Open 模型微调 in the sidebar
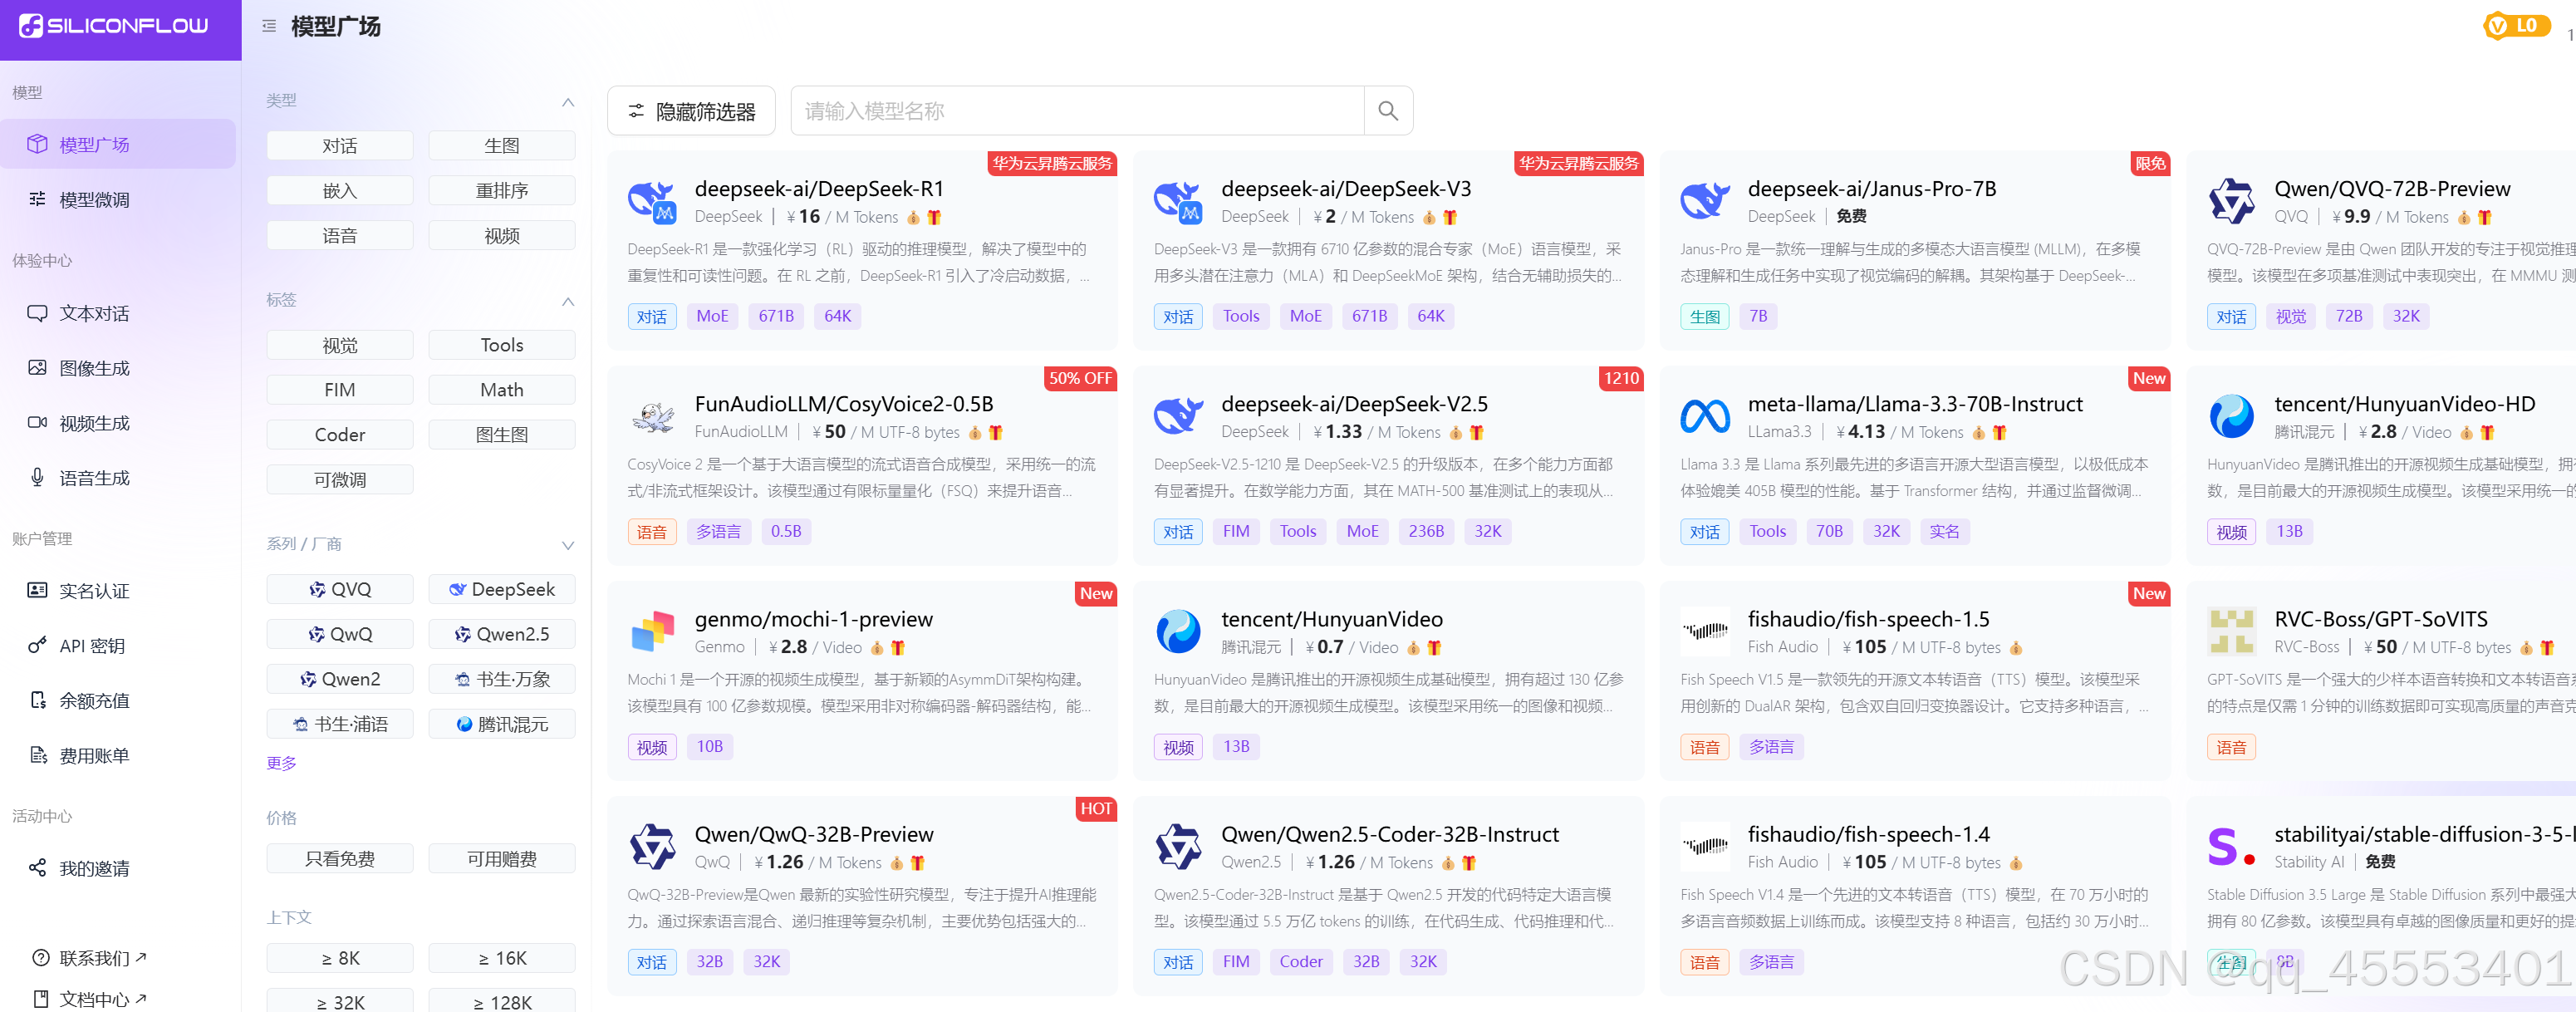Screen dimensions: 2576x1012 click(94, 200)
